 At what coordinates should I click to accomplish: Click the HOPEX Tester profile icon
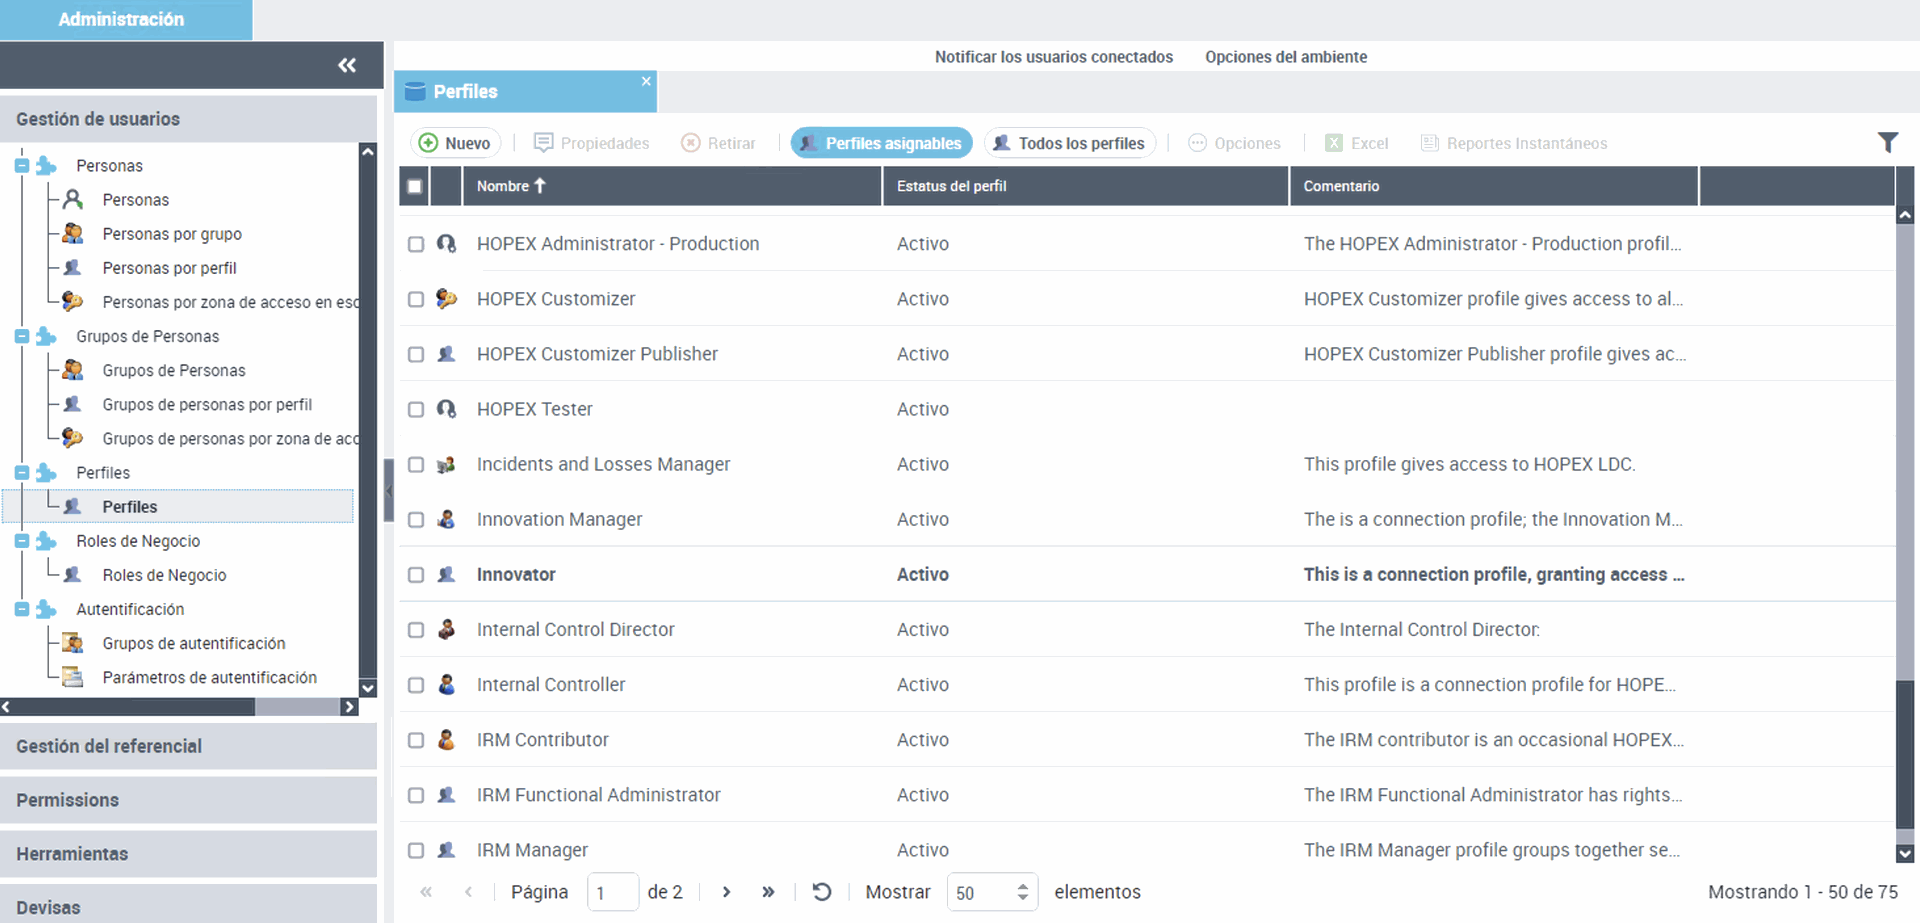point(446,408)
